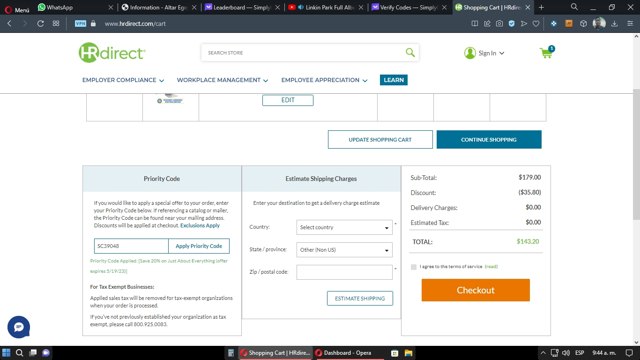
Task: Click Continue Shopping
Action: pos(489,140)
